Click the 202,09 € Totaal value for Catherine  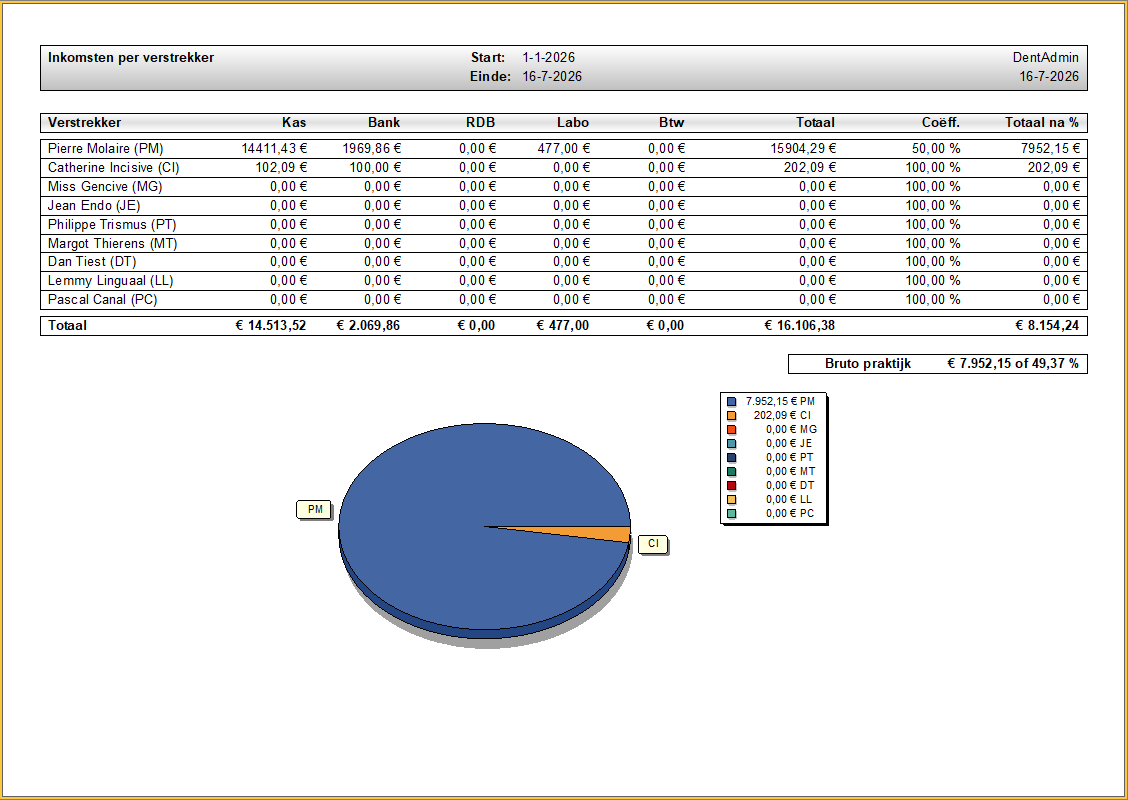tap(809, 168)
